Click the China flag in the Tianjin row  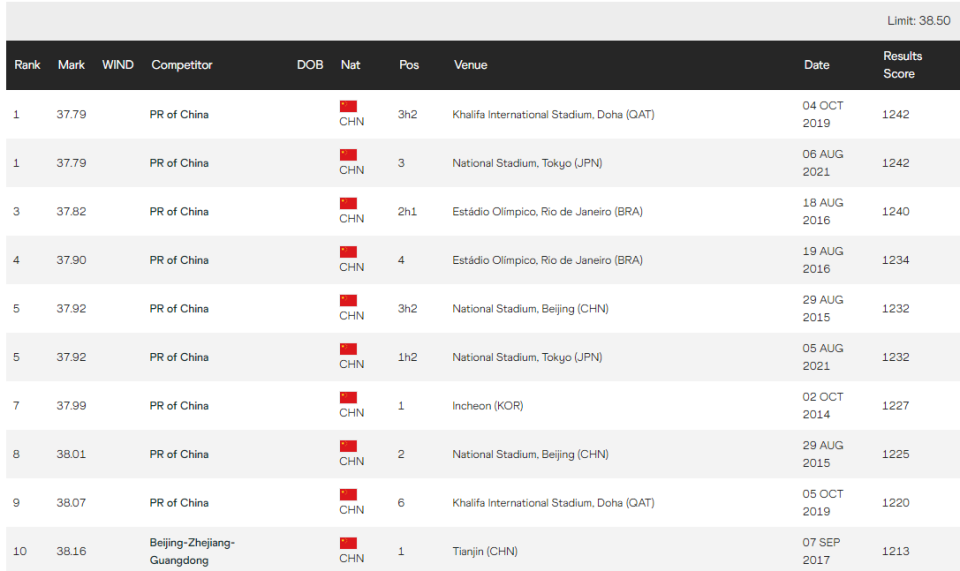pos(348,543)
